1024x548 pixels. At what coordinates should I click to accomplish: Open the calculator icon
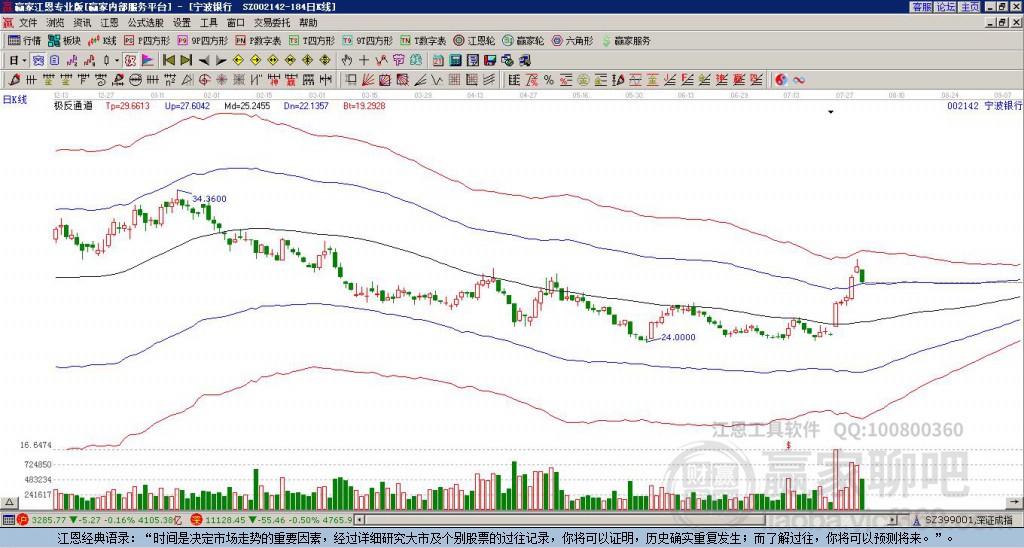coord(455,60)
